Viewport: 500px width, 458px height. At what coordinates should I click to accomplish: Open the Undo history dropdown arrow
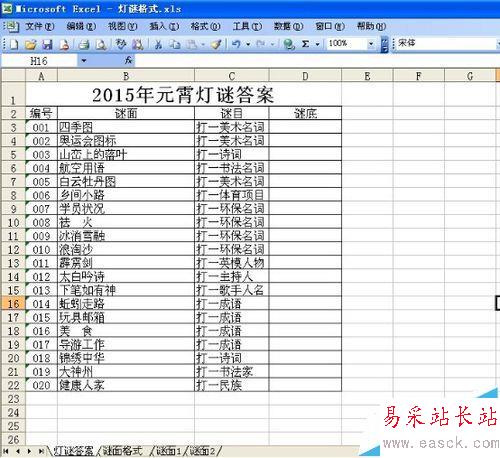pos(248,44)
